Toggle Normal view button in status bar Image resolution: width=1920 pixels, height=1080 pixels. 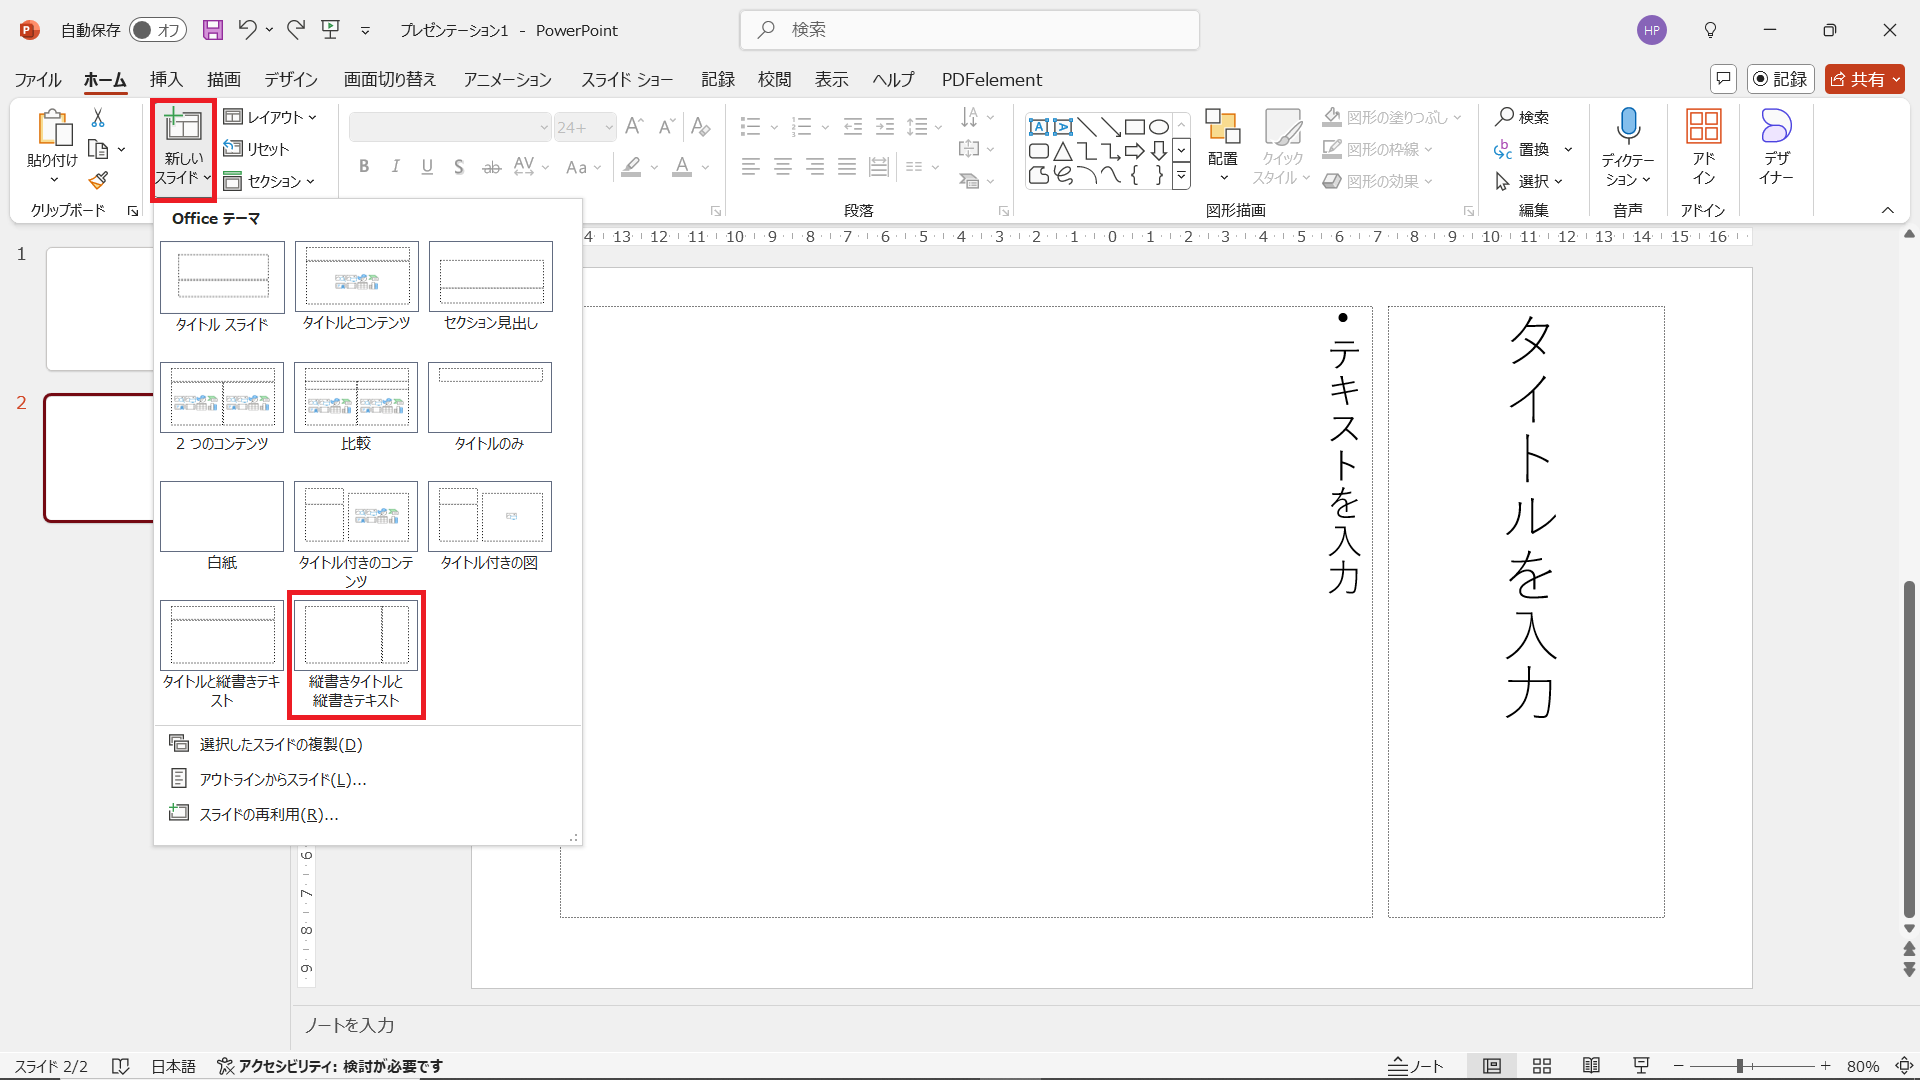click(1492, 1066)
